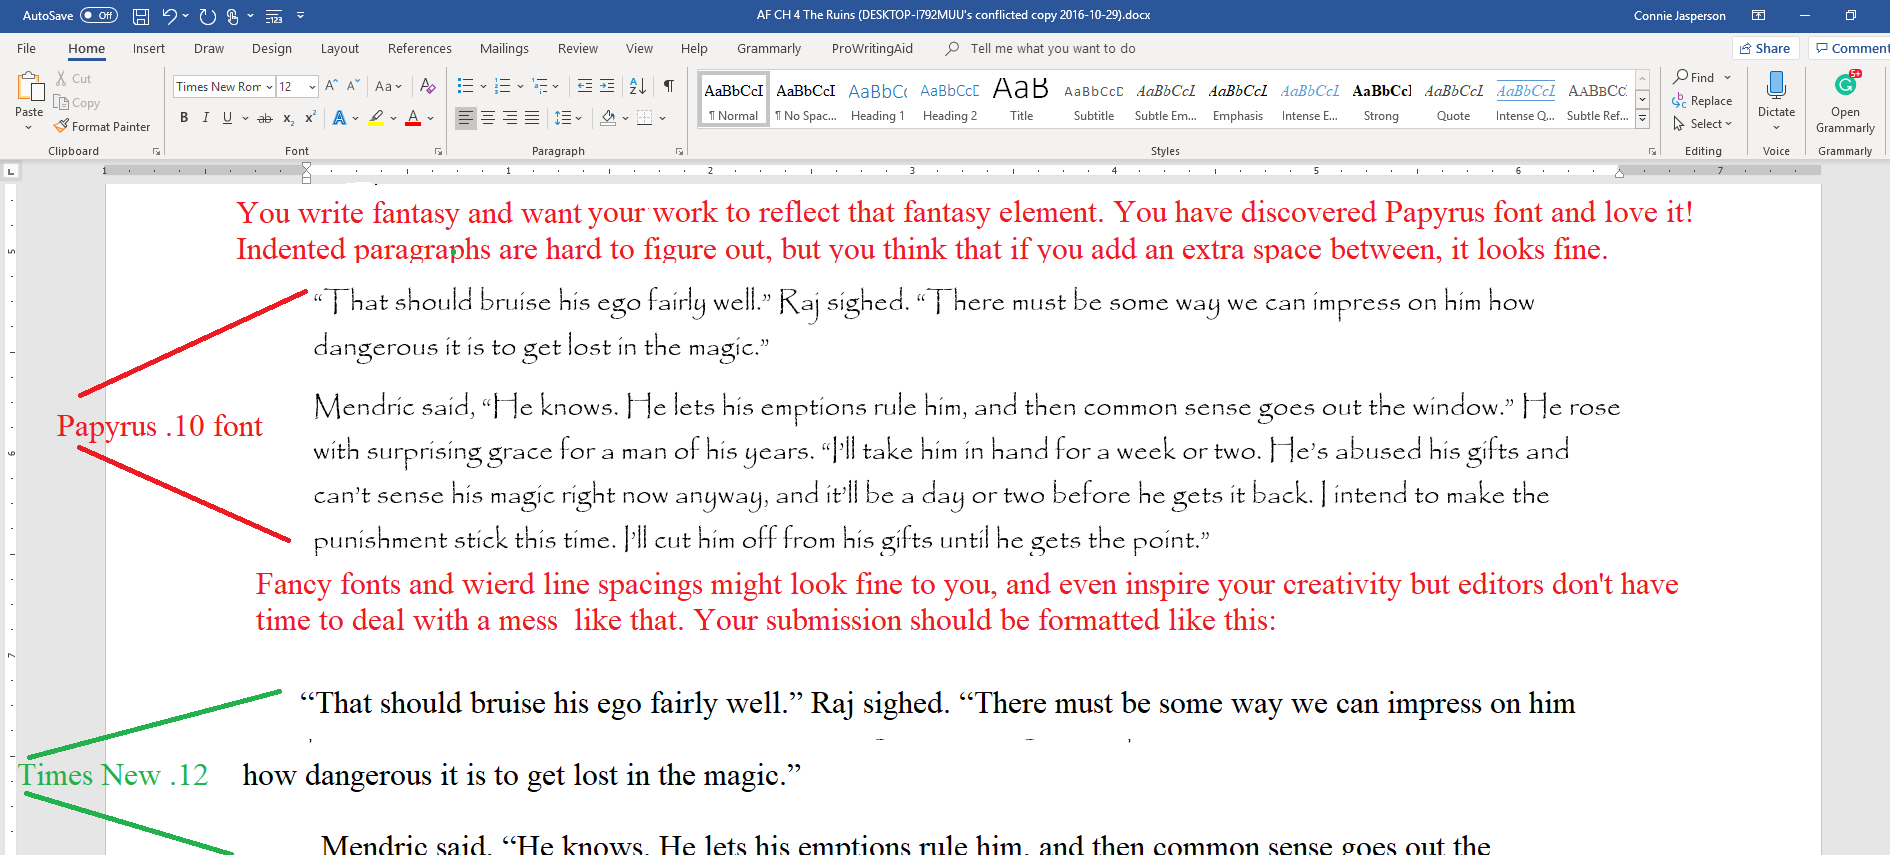Expand the Styles gallery more arrow

(x=1642, y=119)
